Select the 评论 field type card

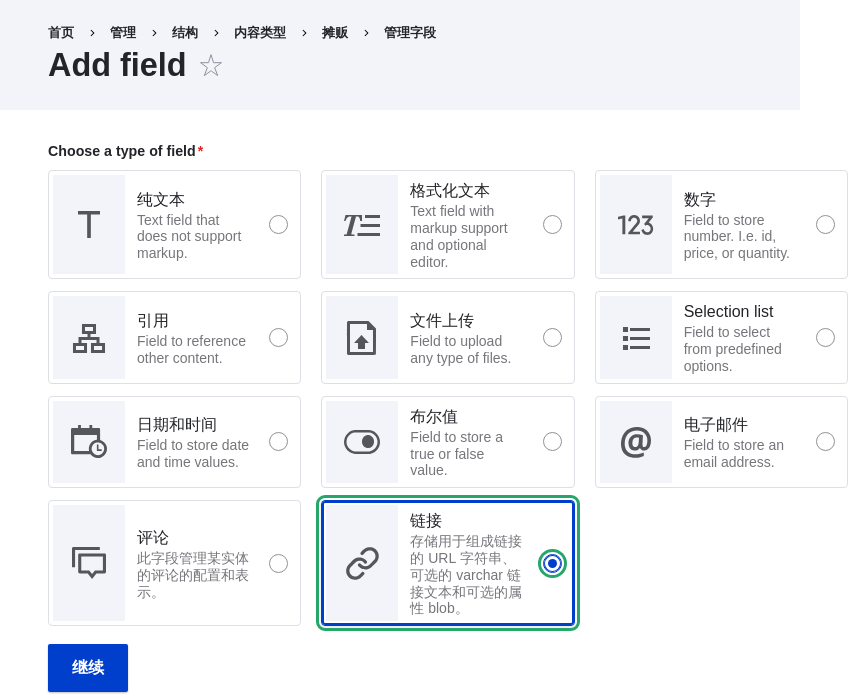click(174, 563)
